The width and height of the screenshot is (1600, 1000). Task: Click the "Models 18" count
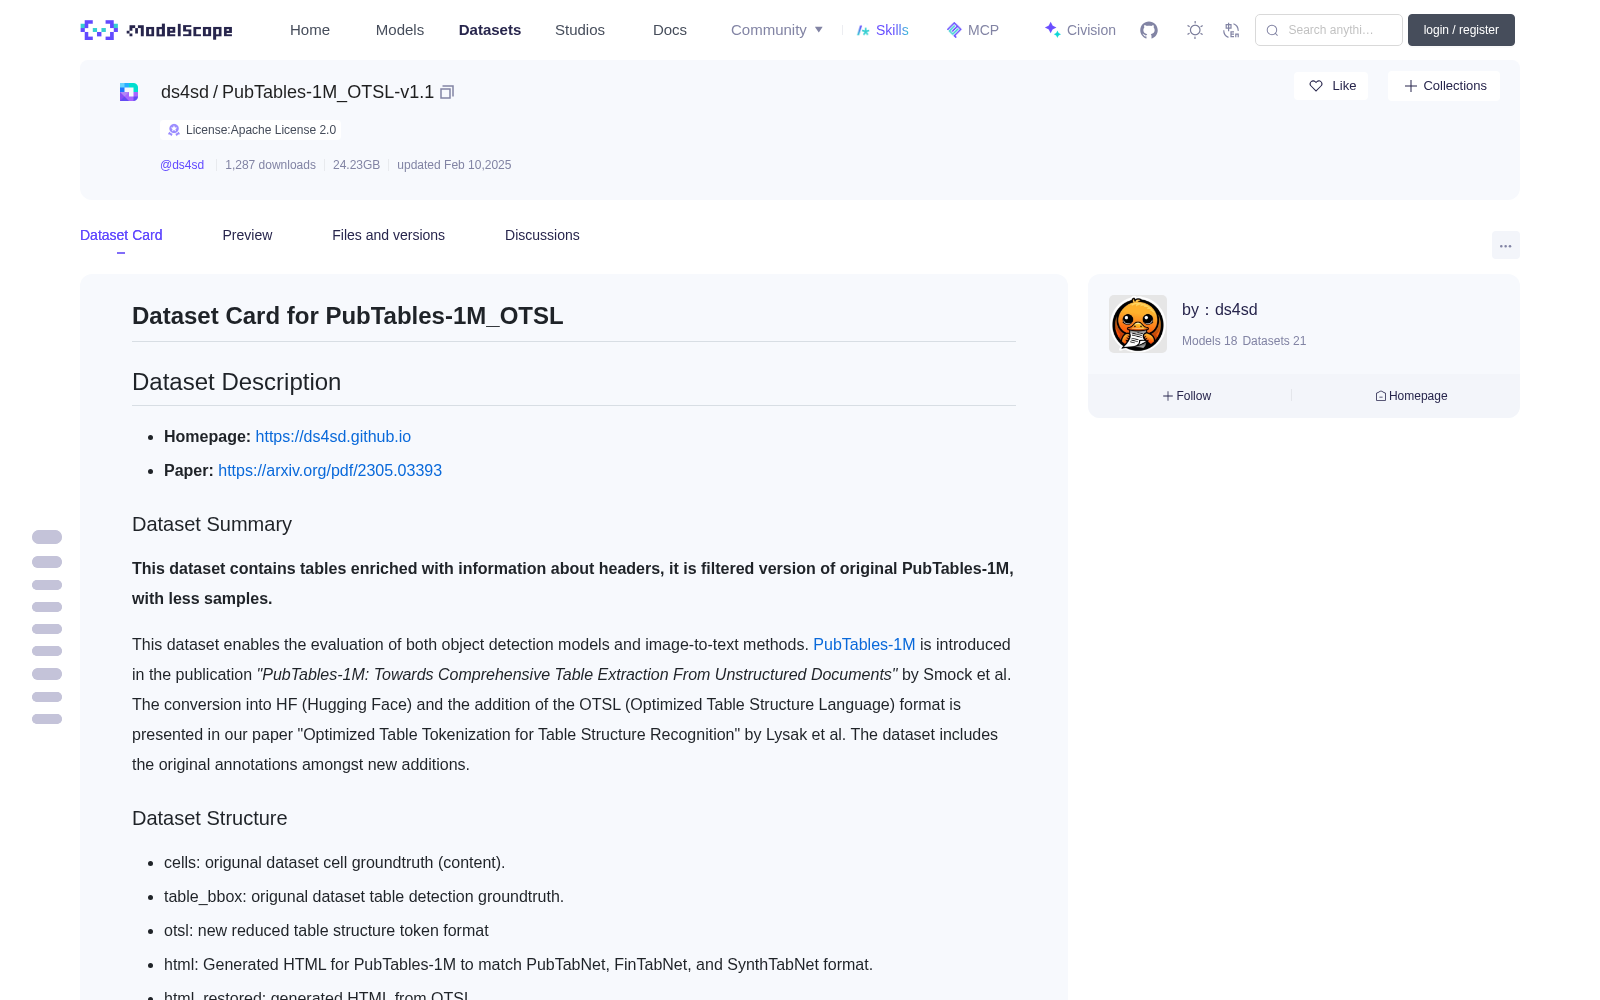point(1209,341)
